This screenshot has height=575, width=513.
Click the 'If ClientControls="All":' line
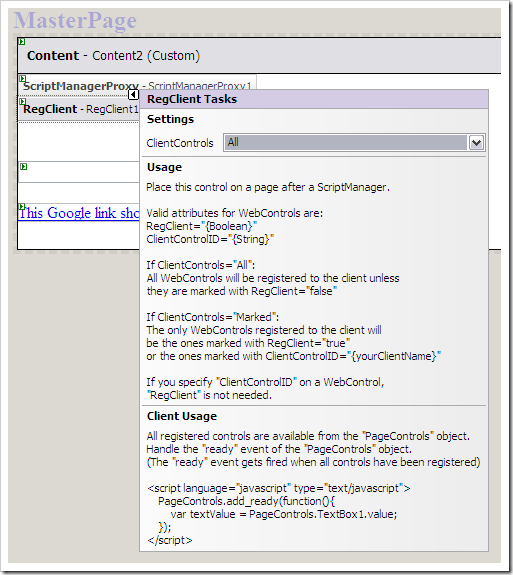tap(201, 265)
